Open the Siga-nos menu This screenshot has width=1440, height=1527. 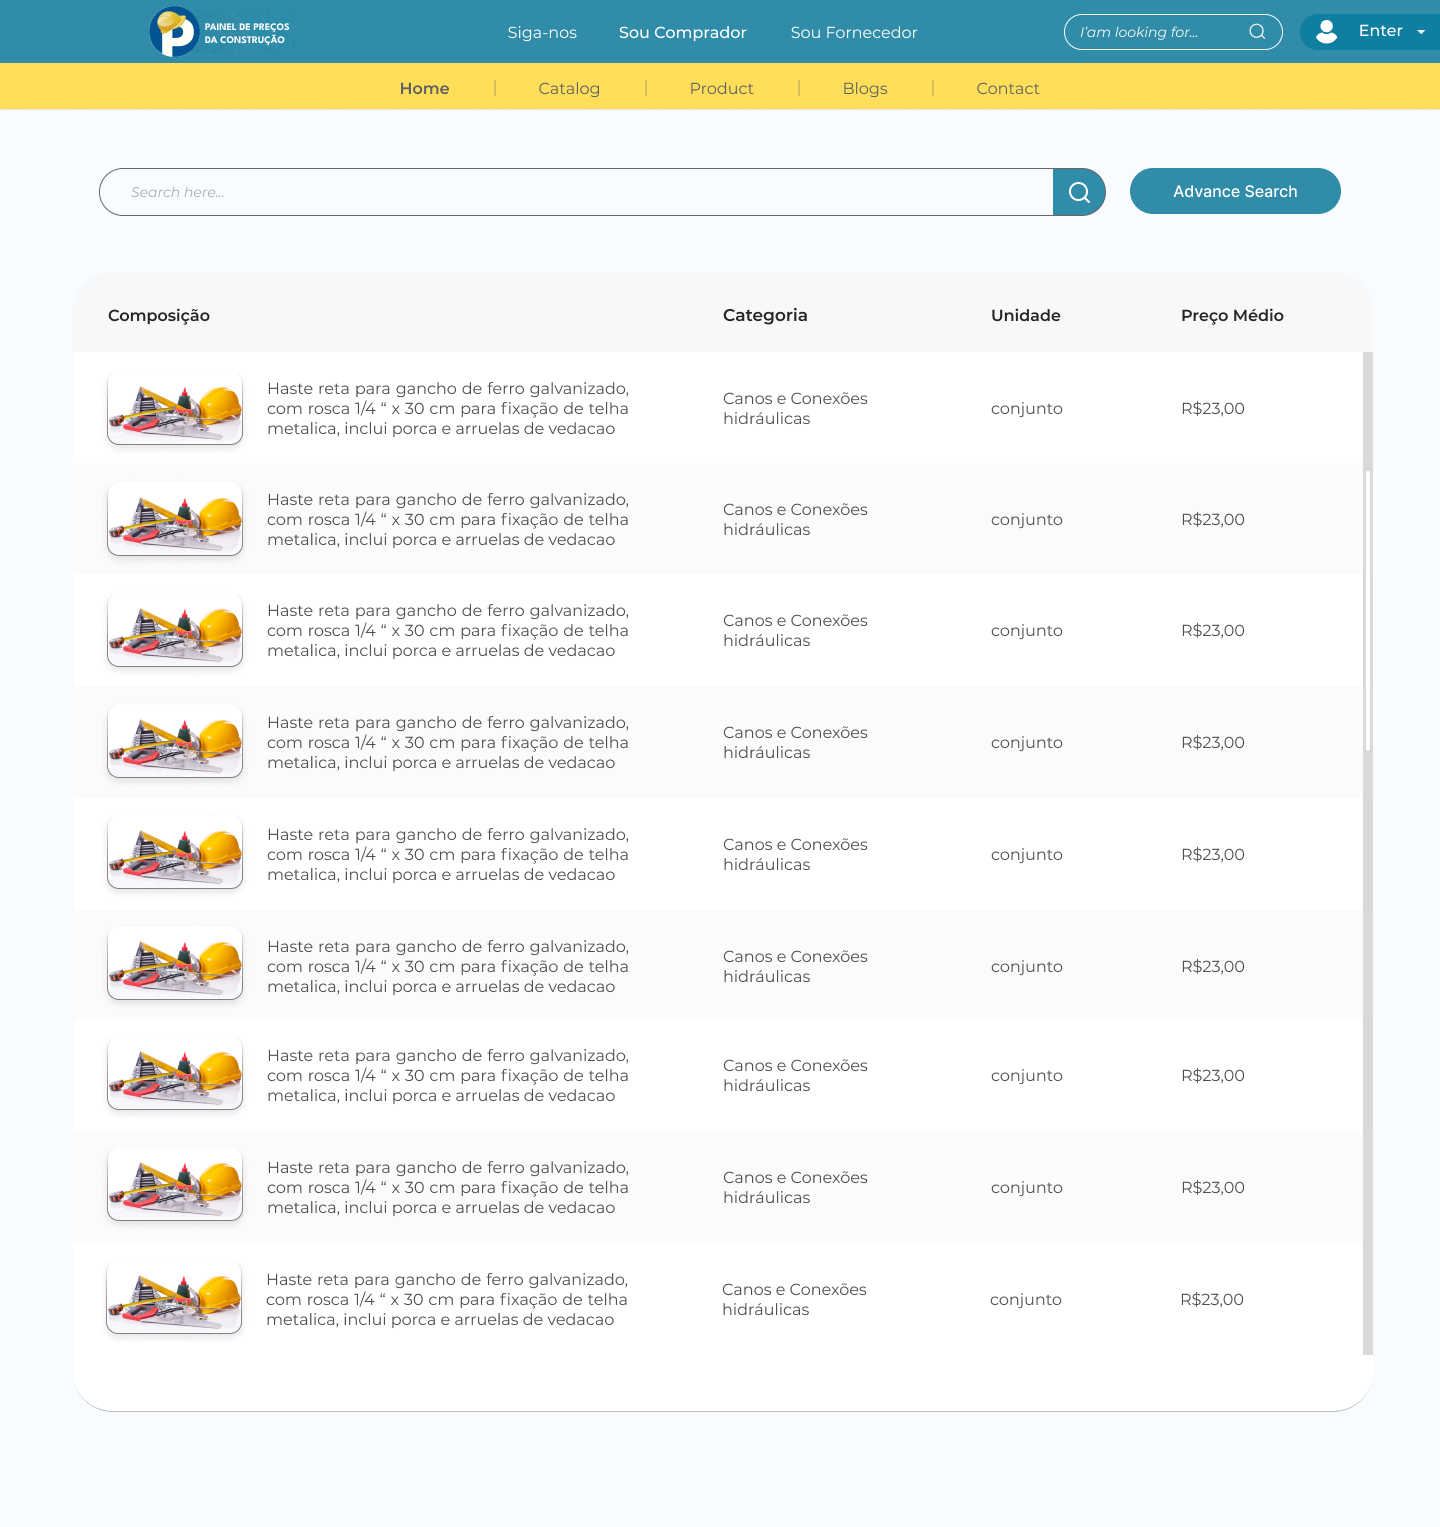click(x=542, y=32)
